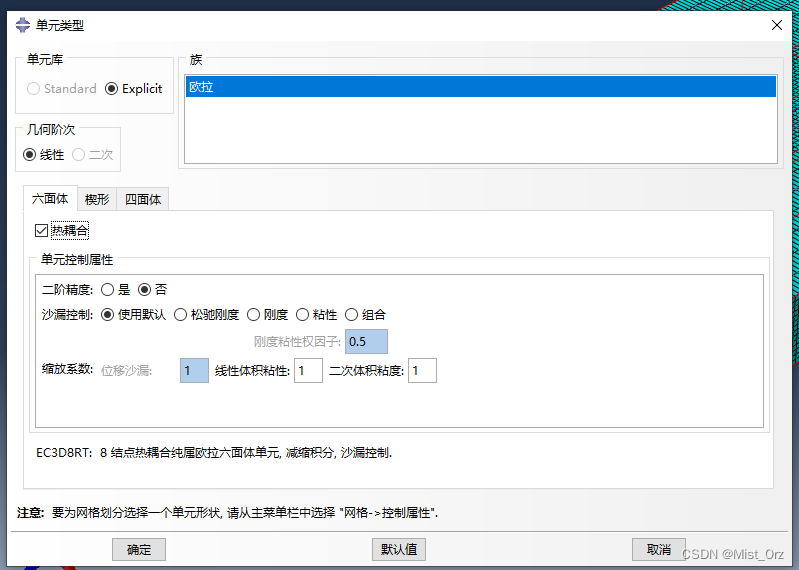The height and width of the screenshot is (570, 799).
Task: Select 欧拉 in the family list
Action: coord(480,87)
